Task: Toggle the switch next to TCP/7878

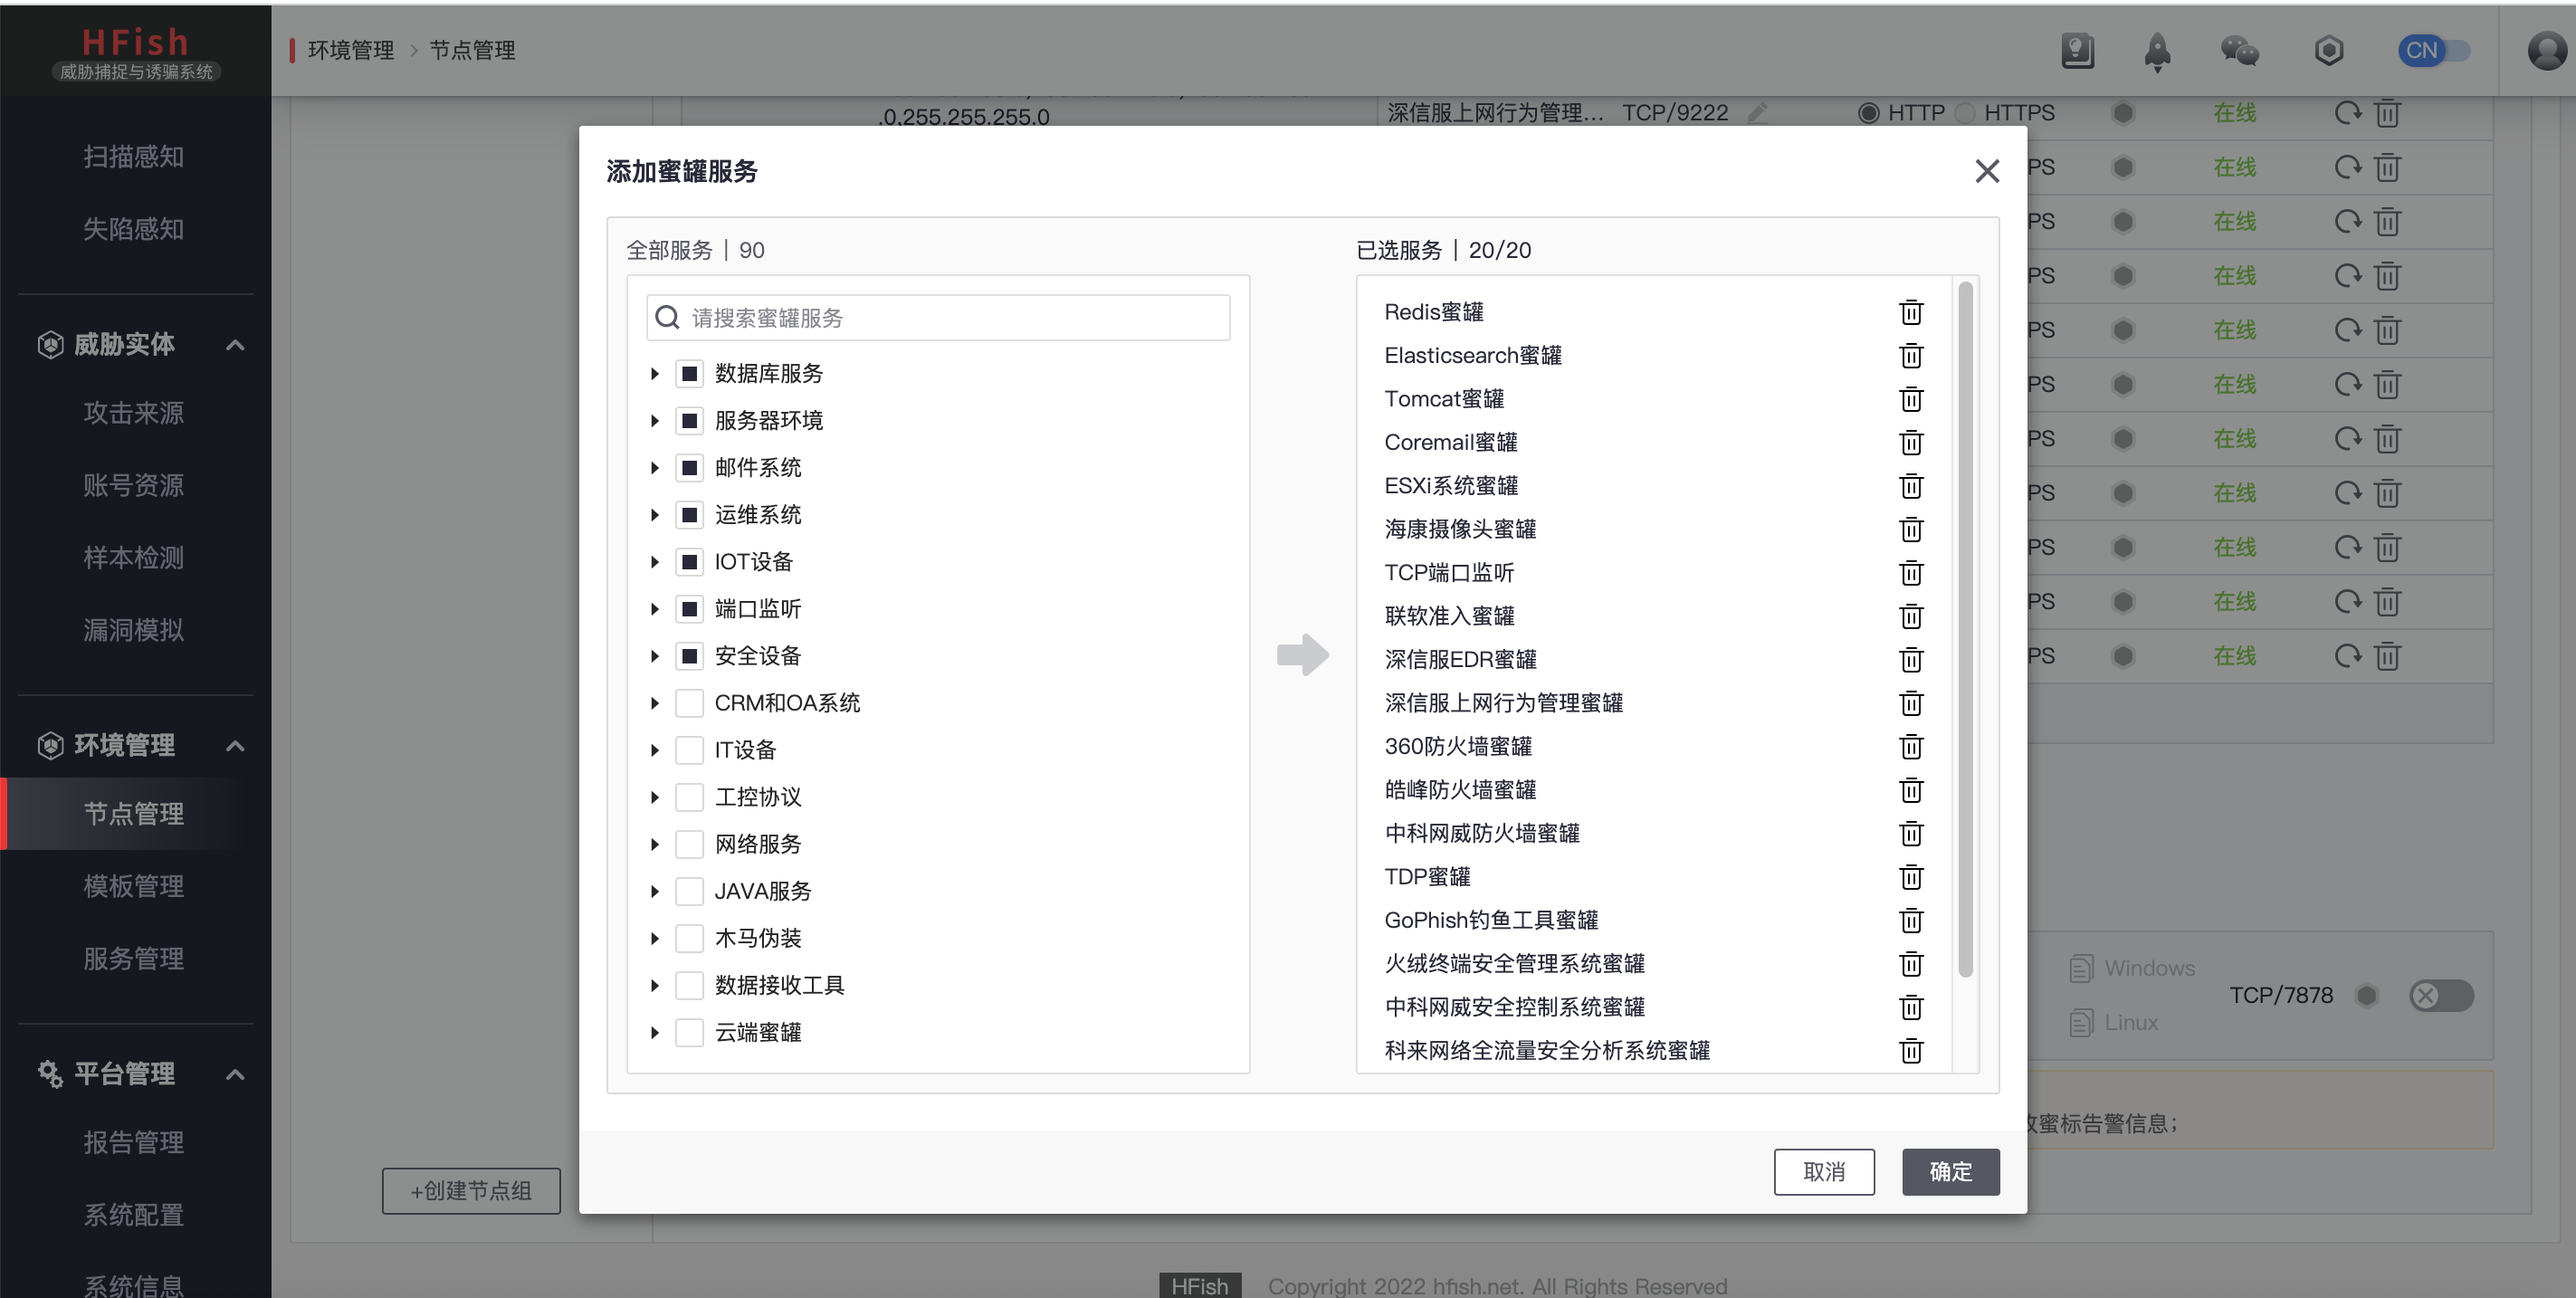Action: [x=2440, y=995]
